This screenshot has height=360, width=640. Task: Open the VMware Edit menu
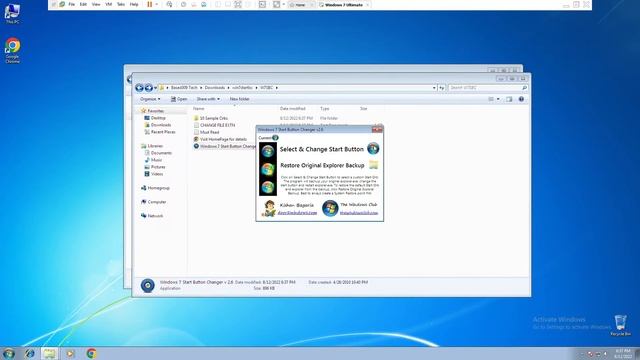[x=83, y=4]
